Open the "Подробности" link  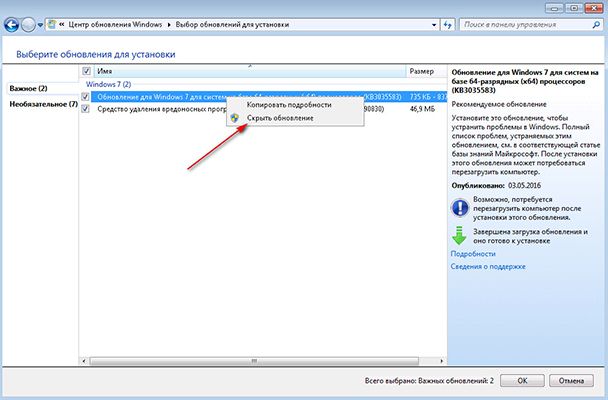473,254
